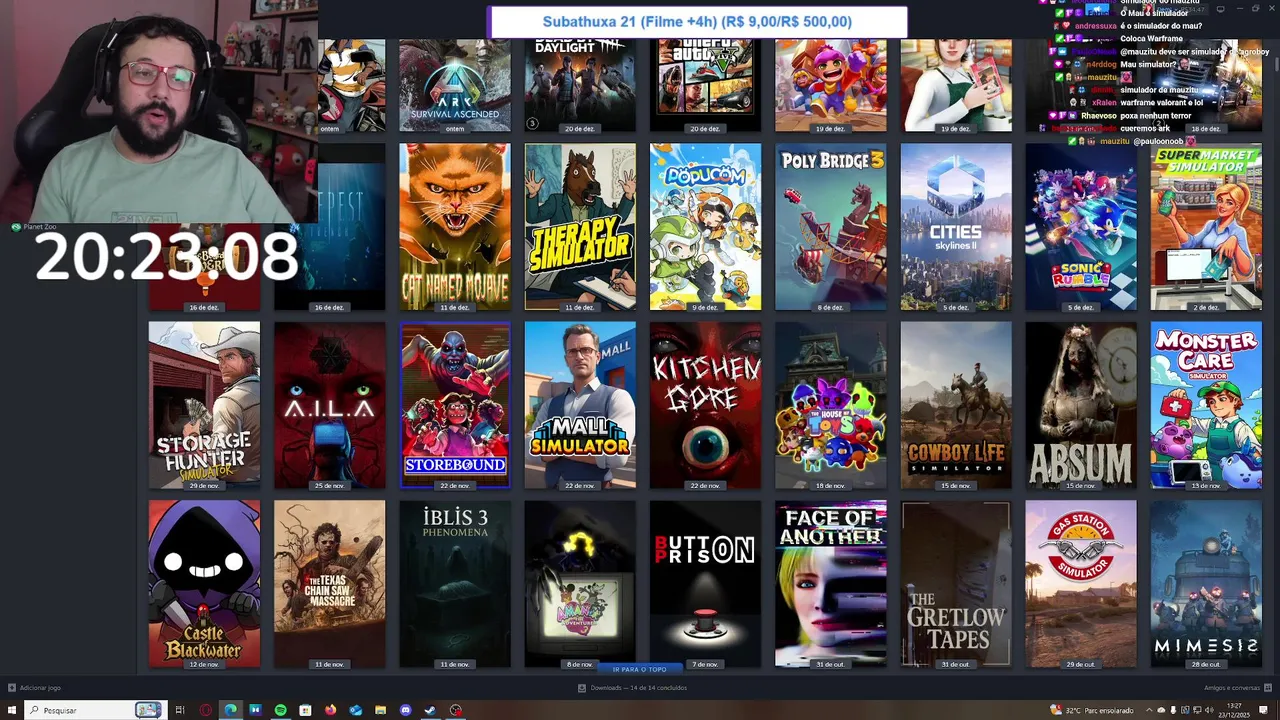This screenshot has width=1280, height=720.
Task: Open the Windows Start menu
Action: point(12,710)
